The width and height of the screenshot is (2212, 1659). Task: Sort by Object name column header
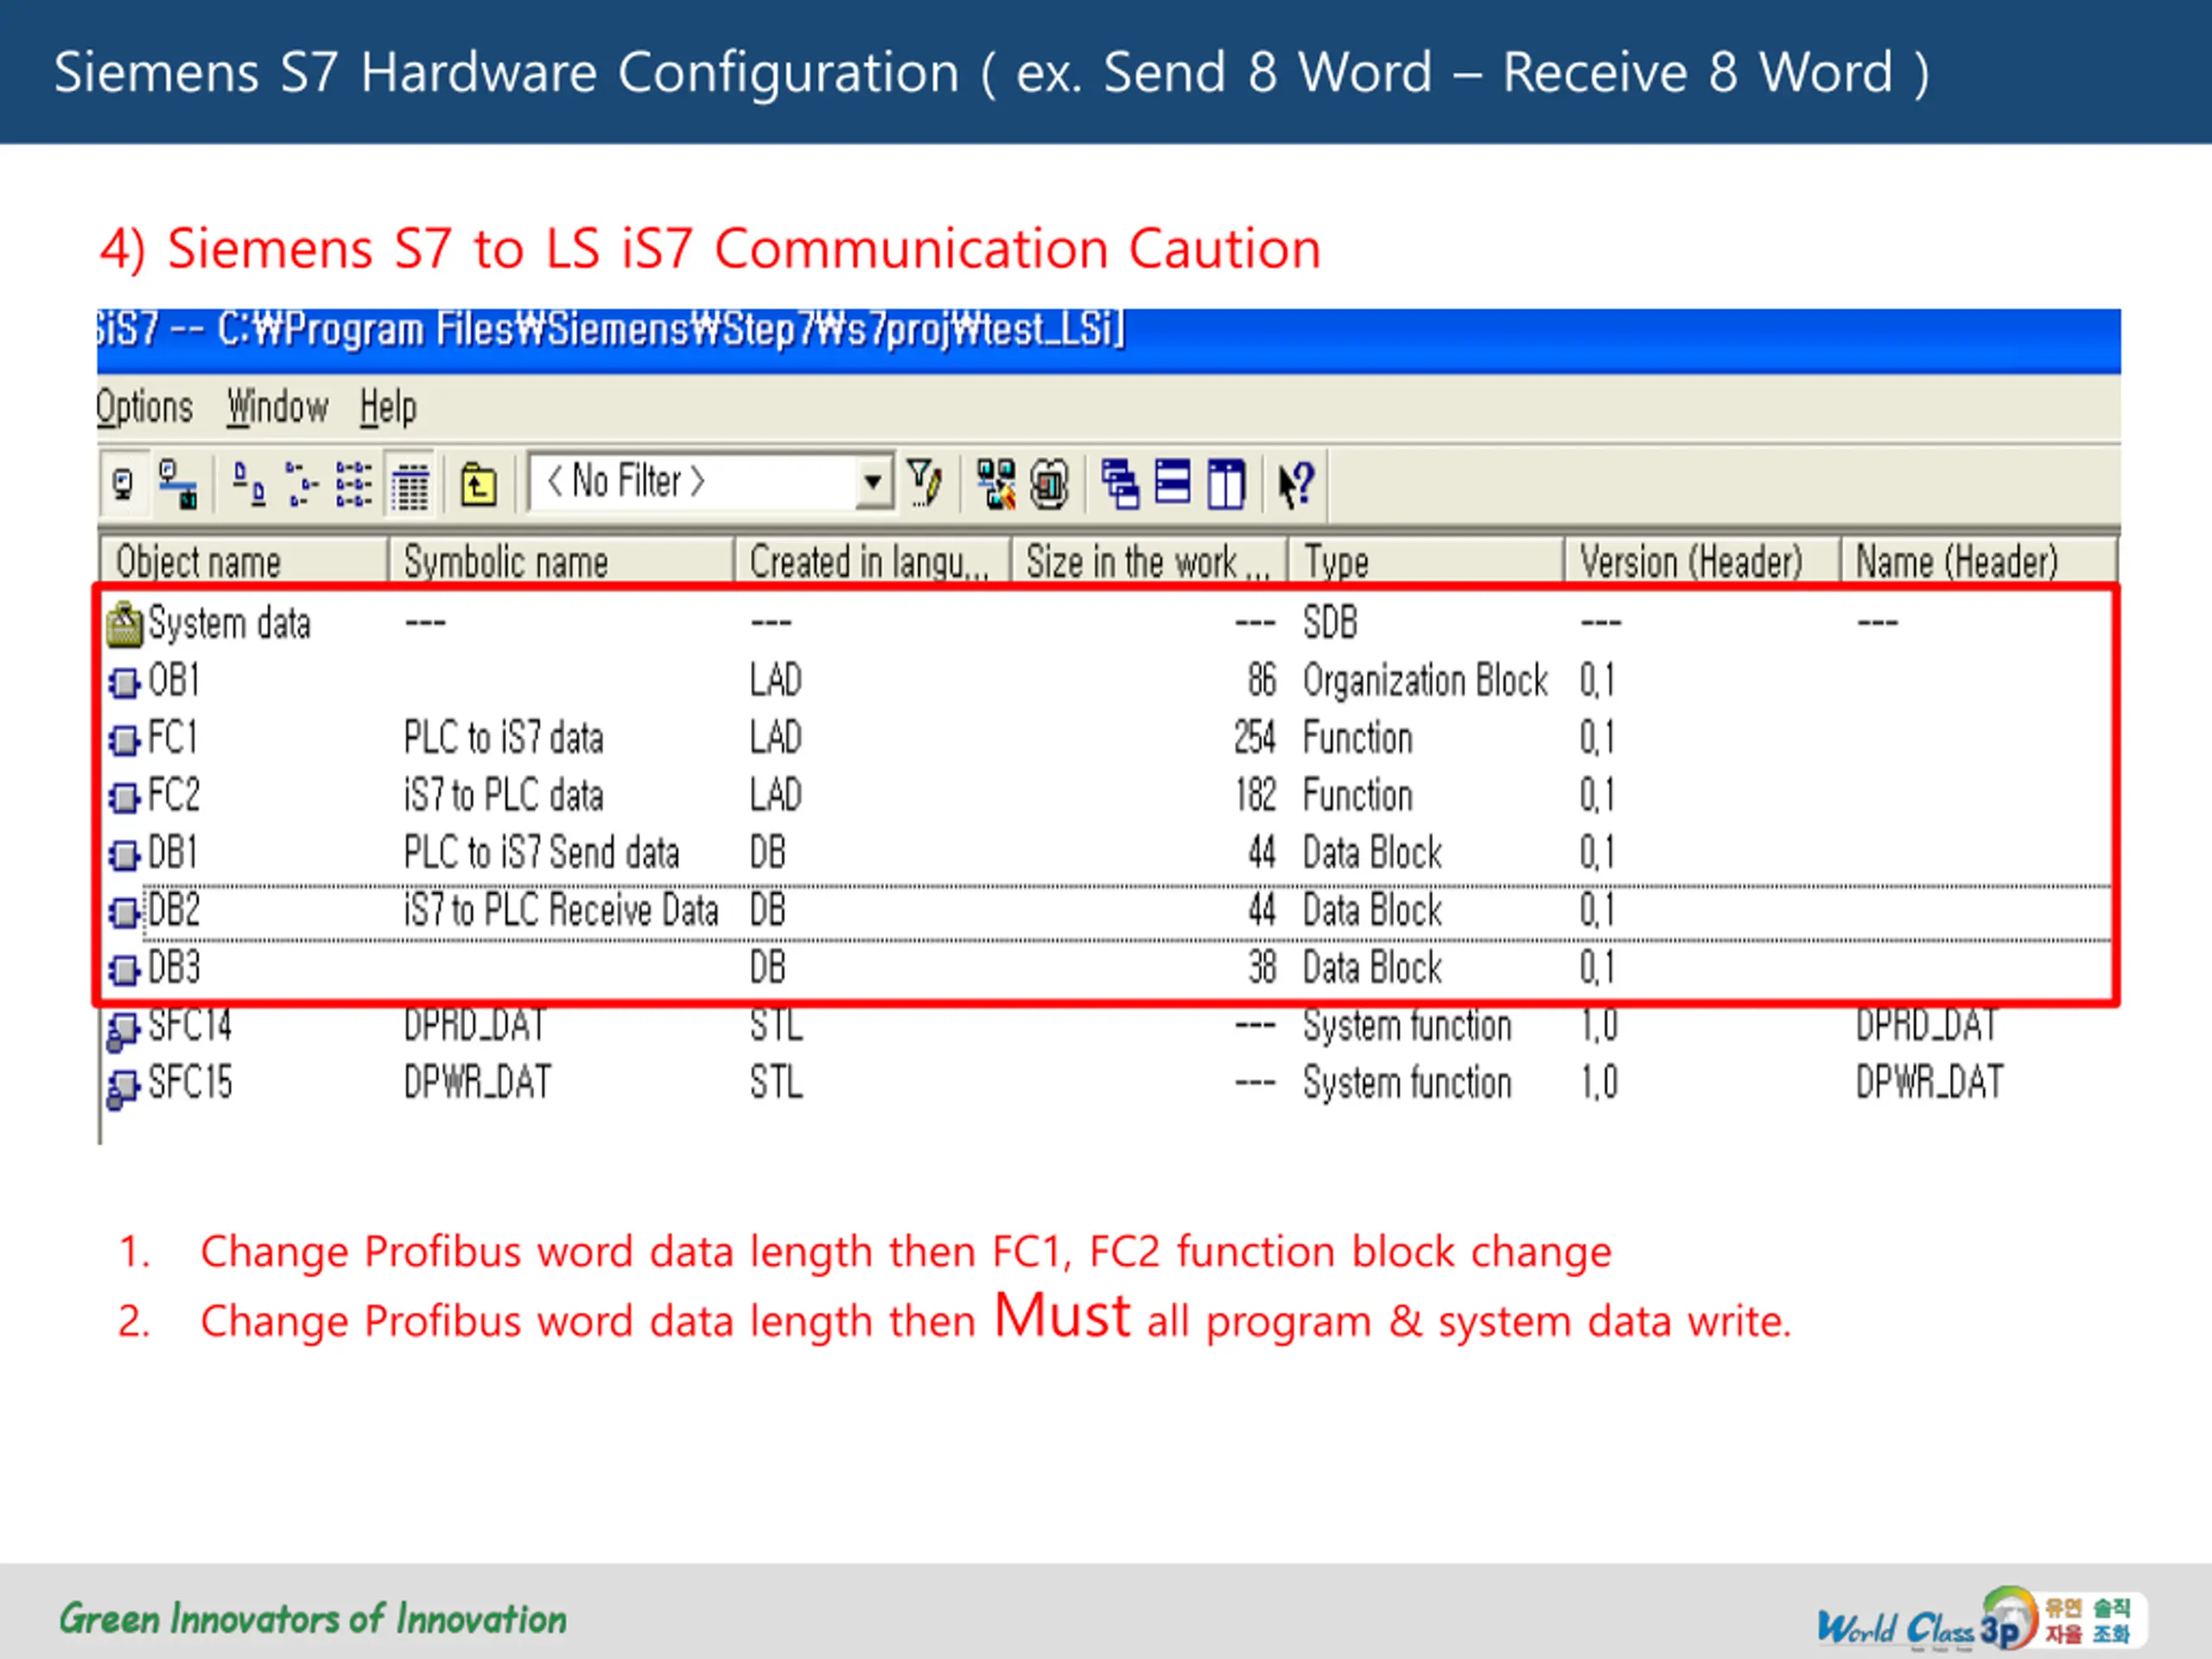click(243, 561)
